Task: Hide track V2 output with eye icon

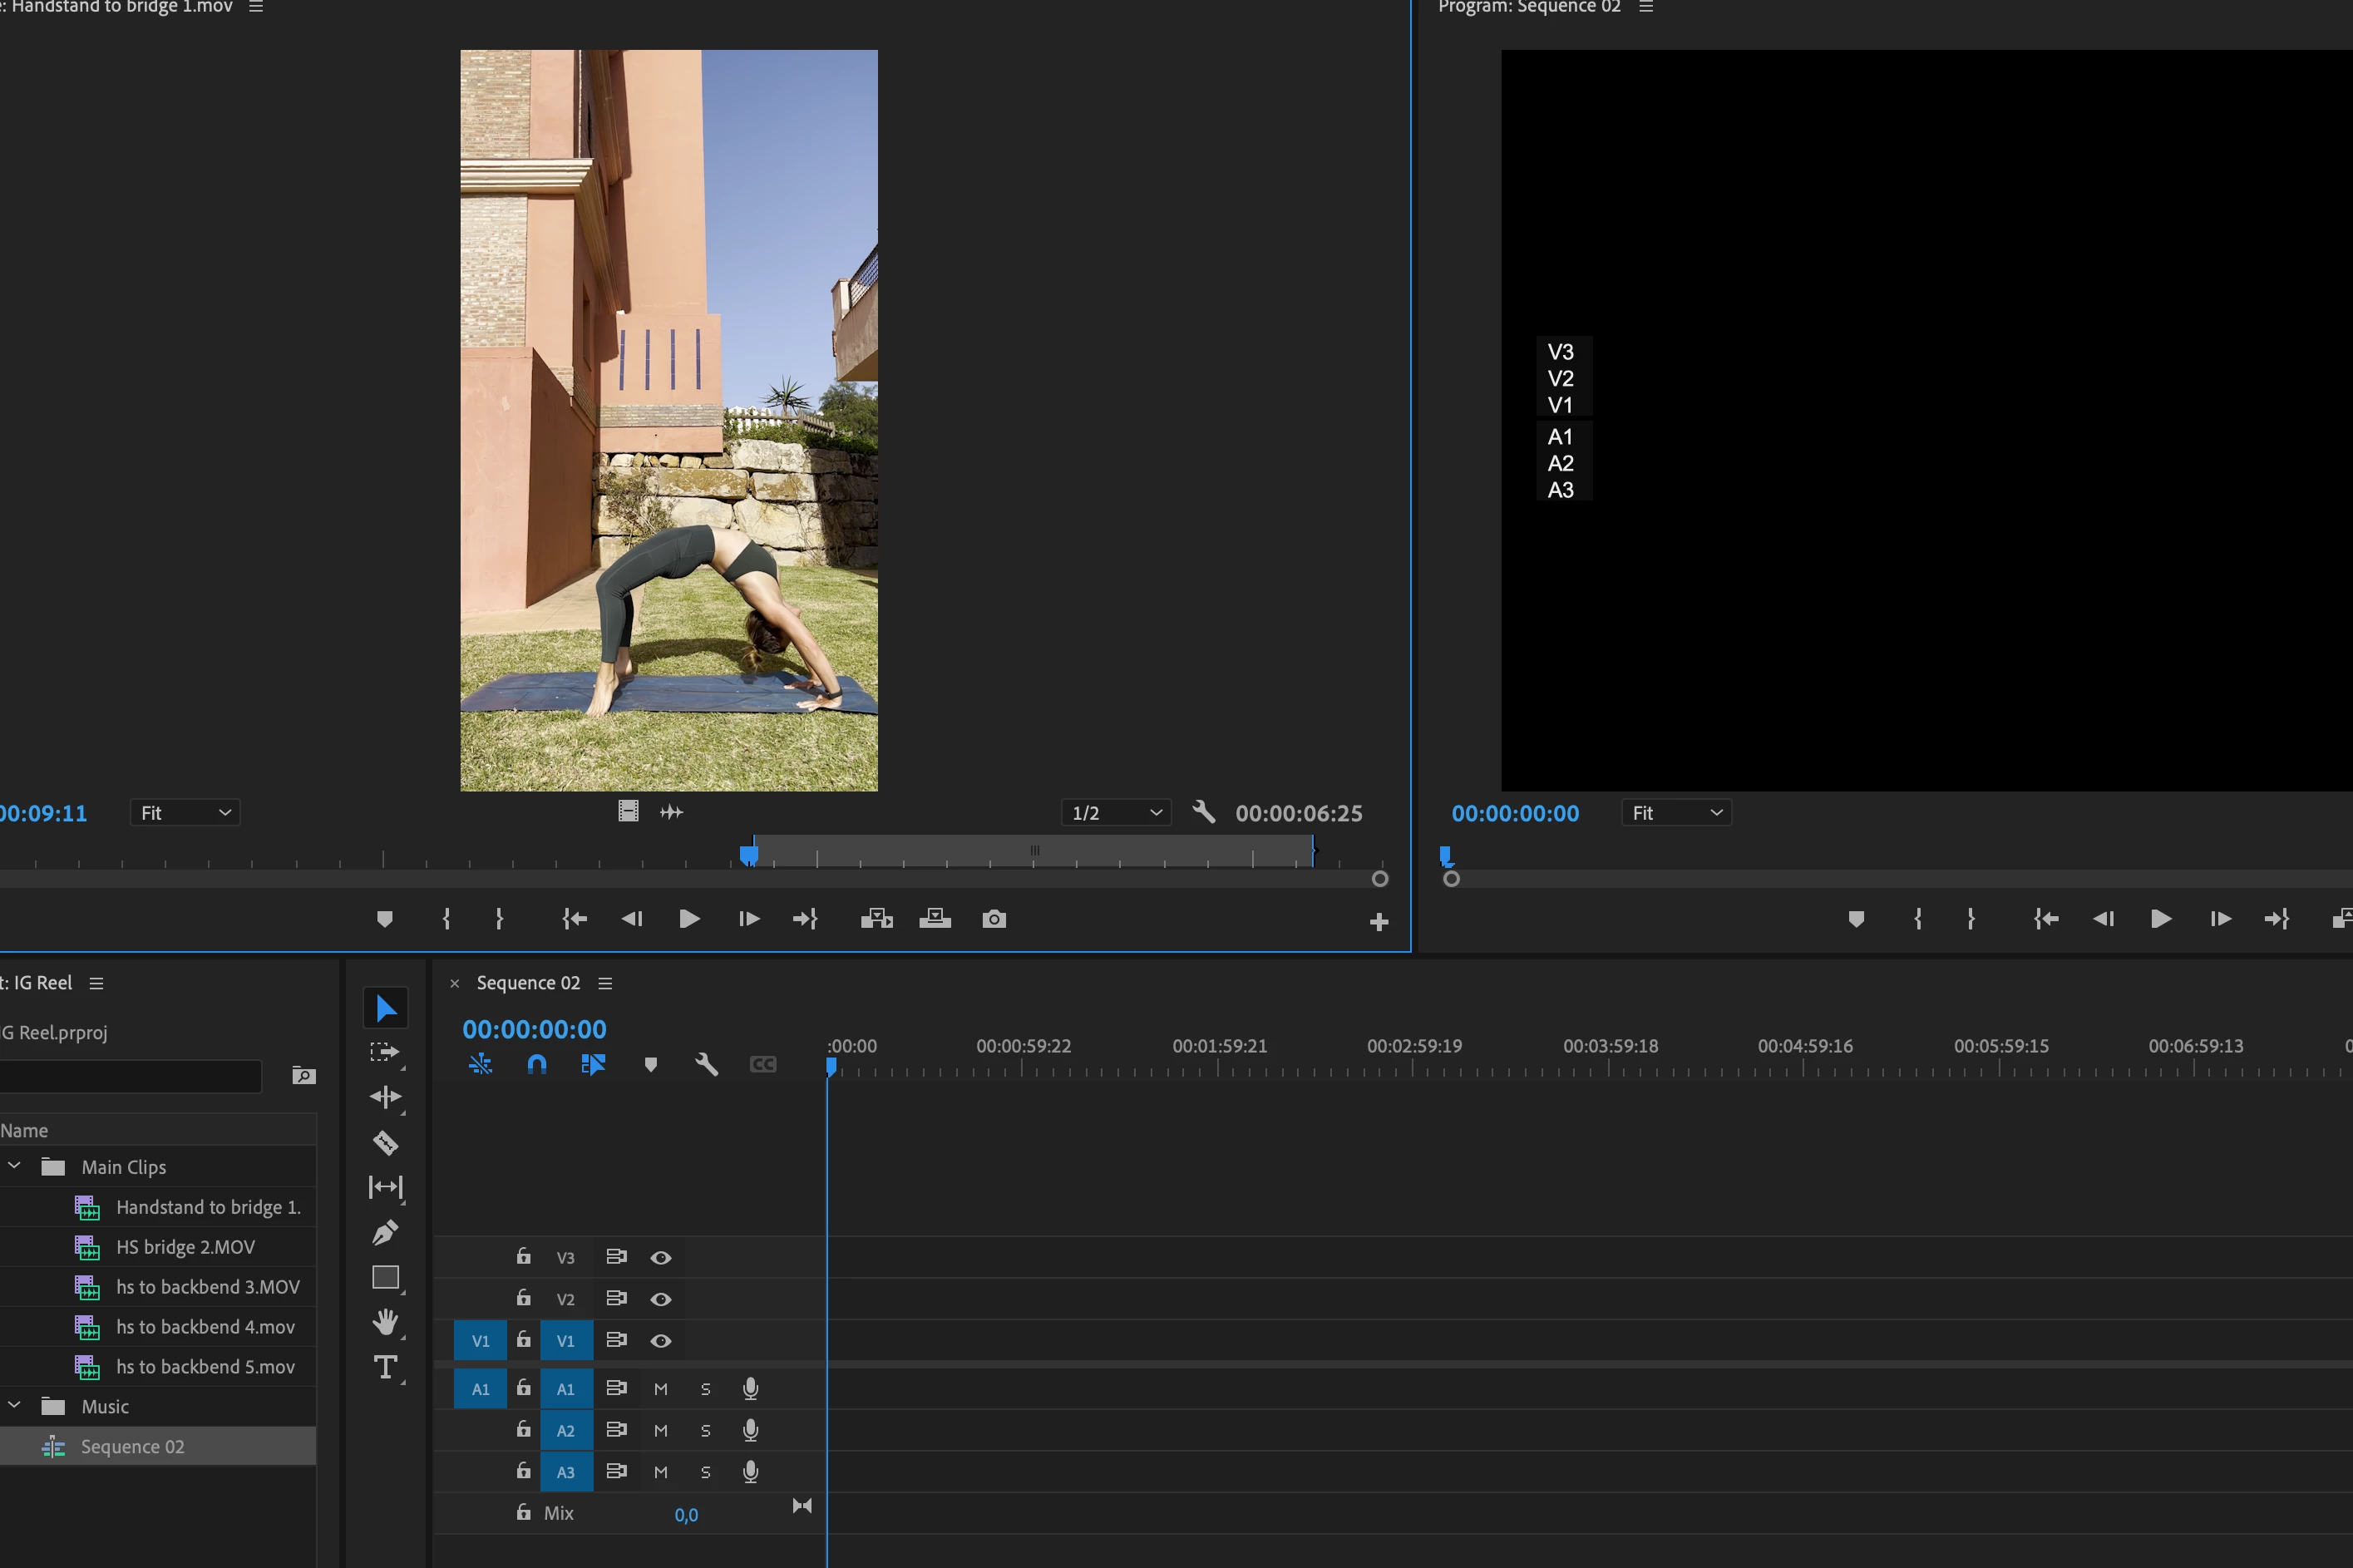Action: [661, 1299]
